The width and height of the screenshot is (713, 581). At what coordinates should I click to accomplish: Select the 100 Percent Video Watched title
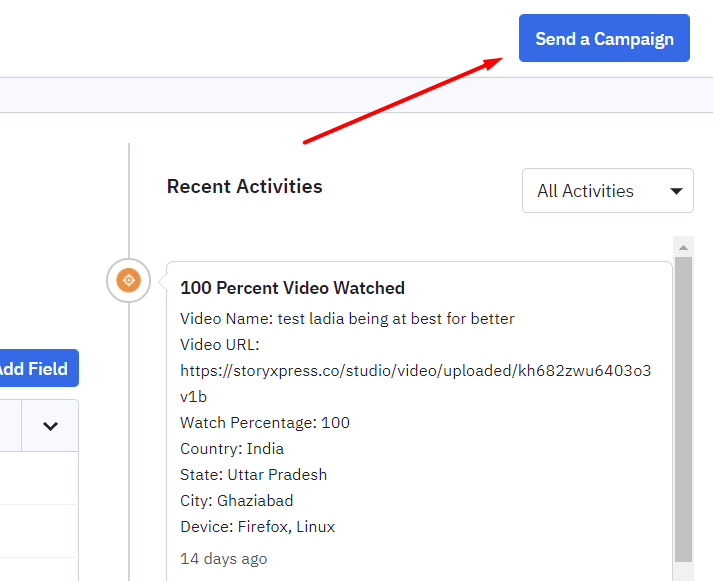(x=292, y=288)
